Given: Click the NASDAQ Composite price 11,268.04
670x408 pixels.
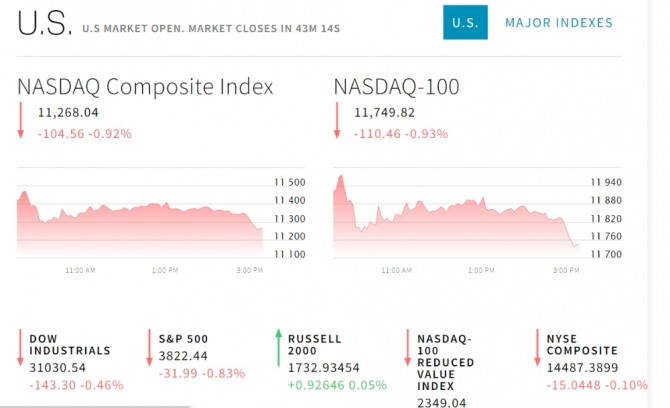Looking at the screenshot, I should coord(68,113).
